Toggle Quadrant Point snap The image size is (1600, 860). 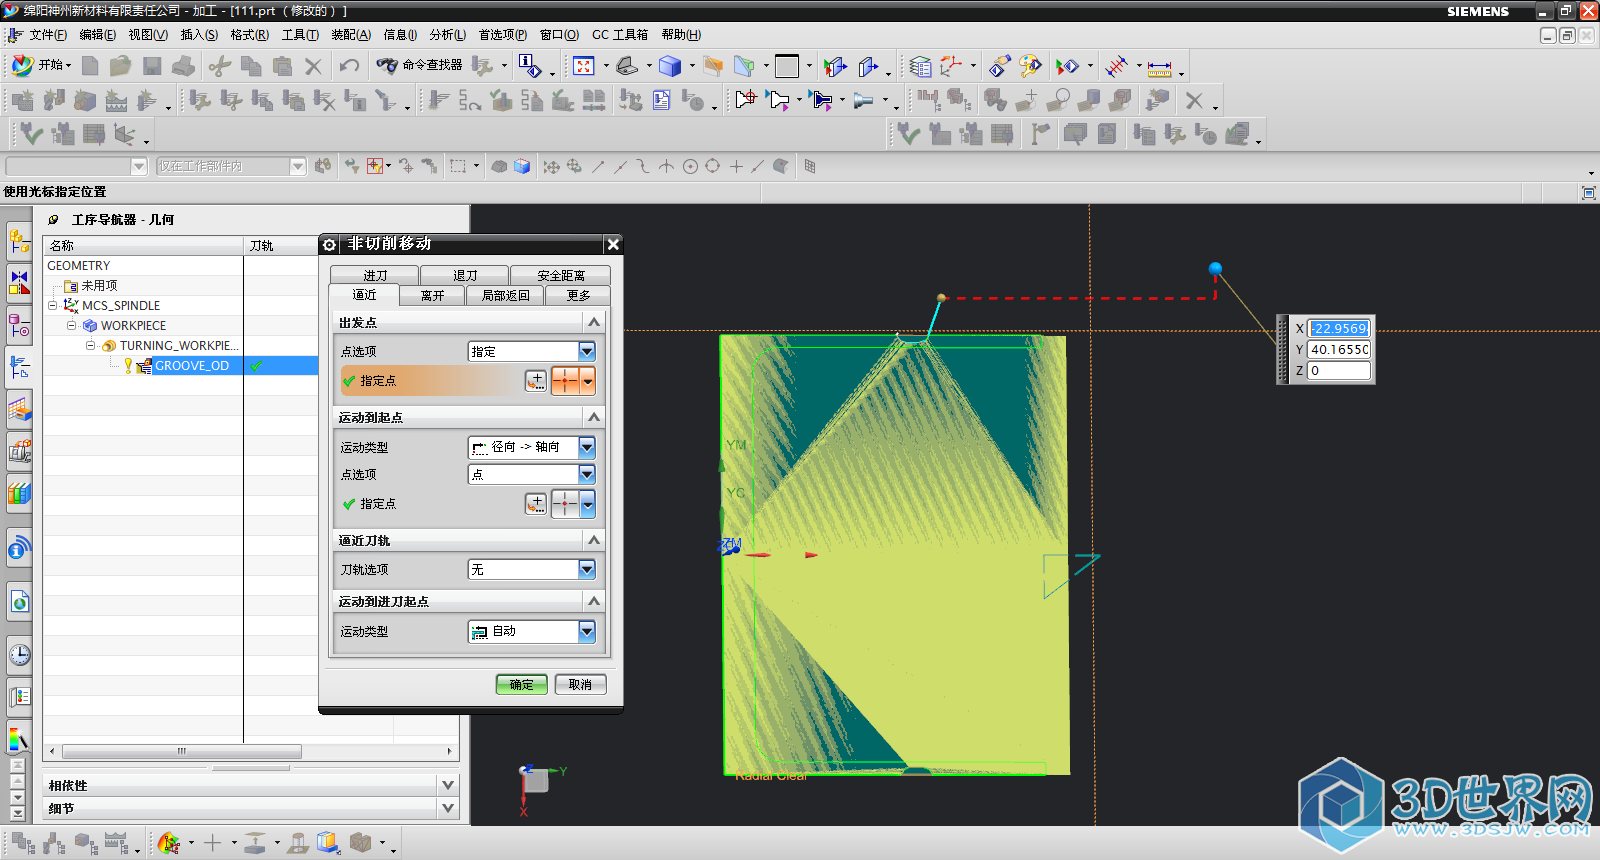712,167
